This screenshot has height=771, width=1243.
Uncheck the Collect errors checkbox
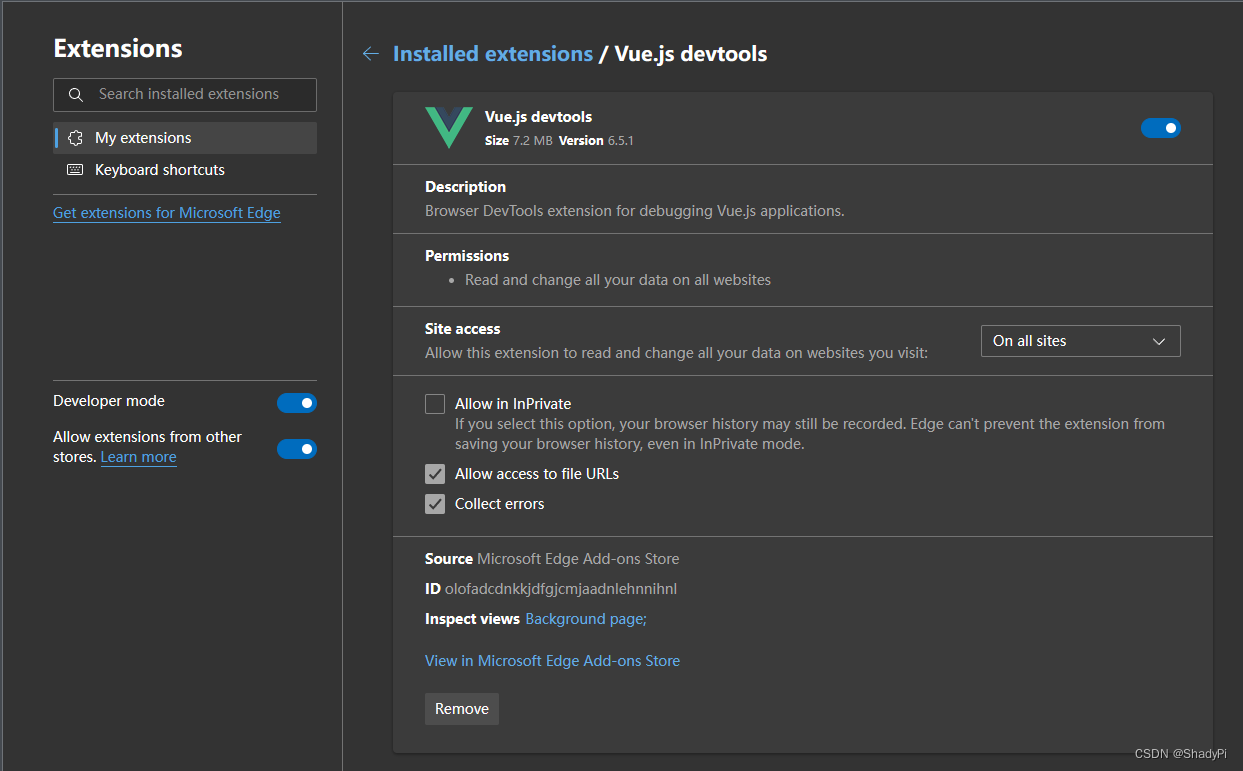[435, 504]
